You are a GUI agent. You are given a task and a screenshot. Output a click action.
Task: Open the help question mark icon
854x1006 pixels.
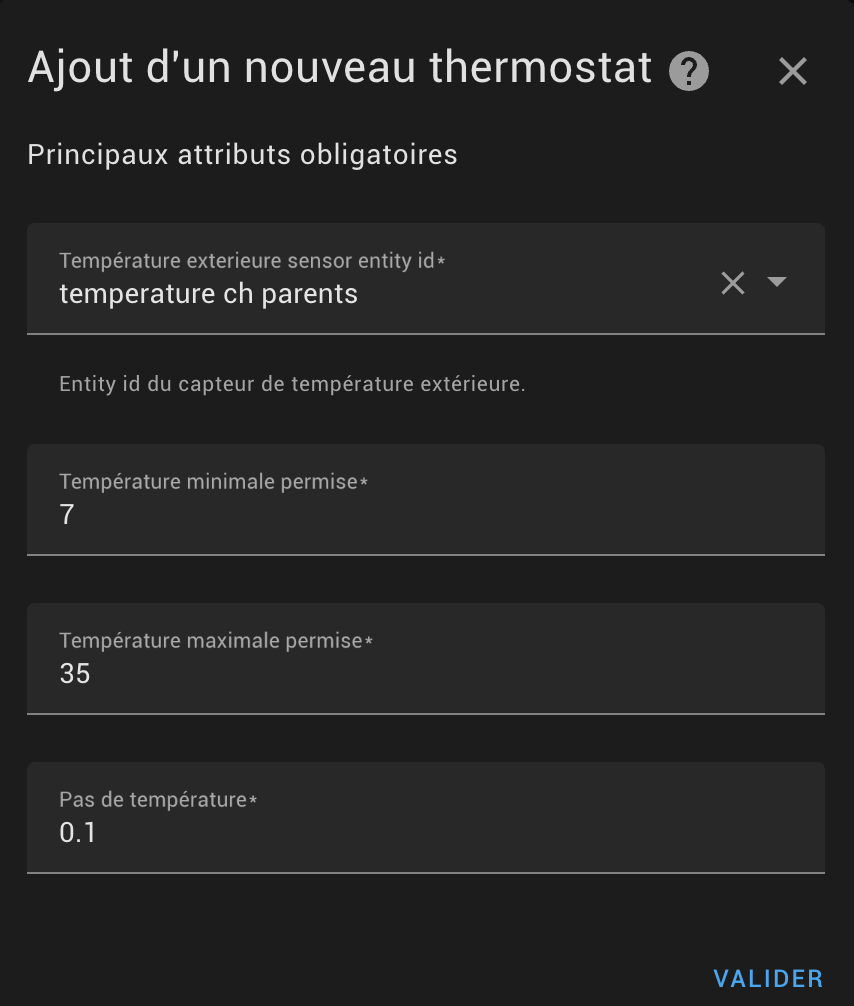click(x=689, y=72)
